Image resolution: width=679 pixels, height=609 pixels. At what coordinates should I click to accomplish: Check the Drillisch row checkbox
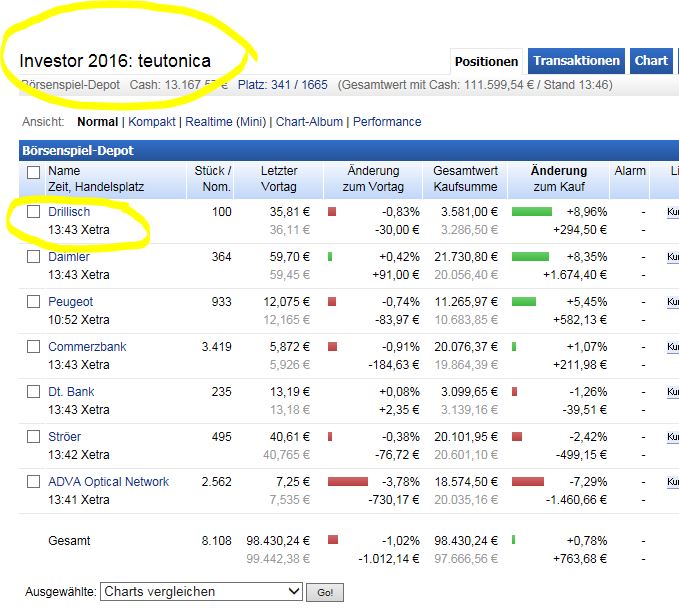point(33,211)
